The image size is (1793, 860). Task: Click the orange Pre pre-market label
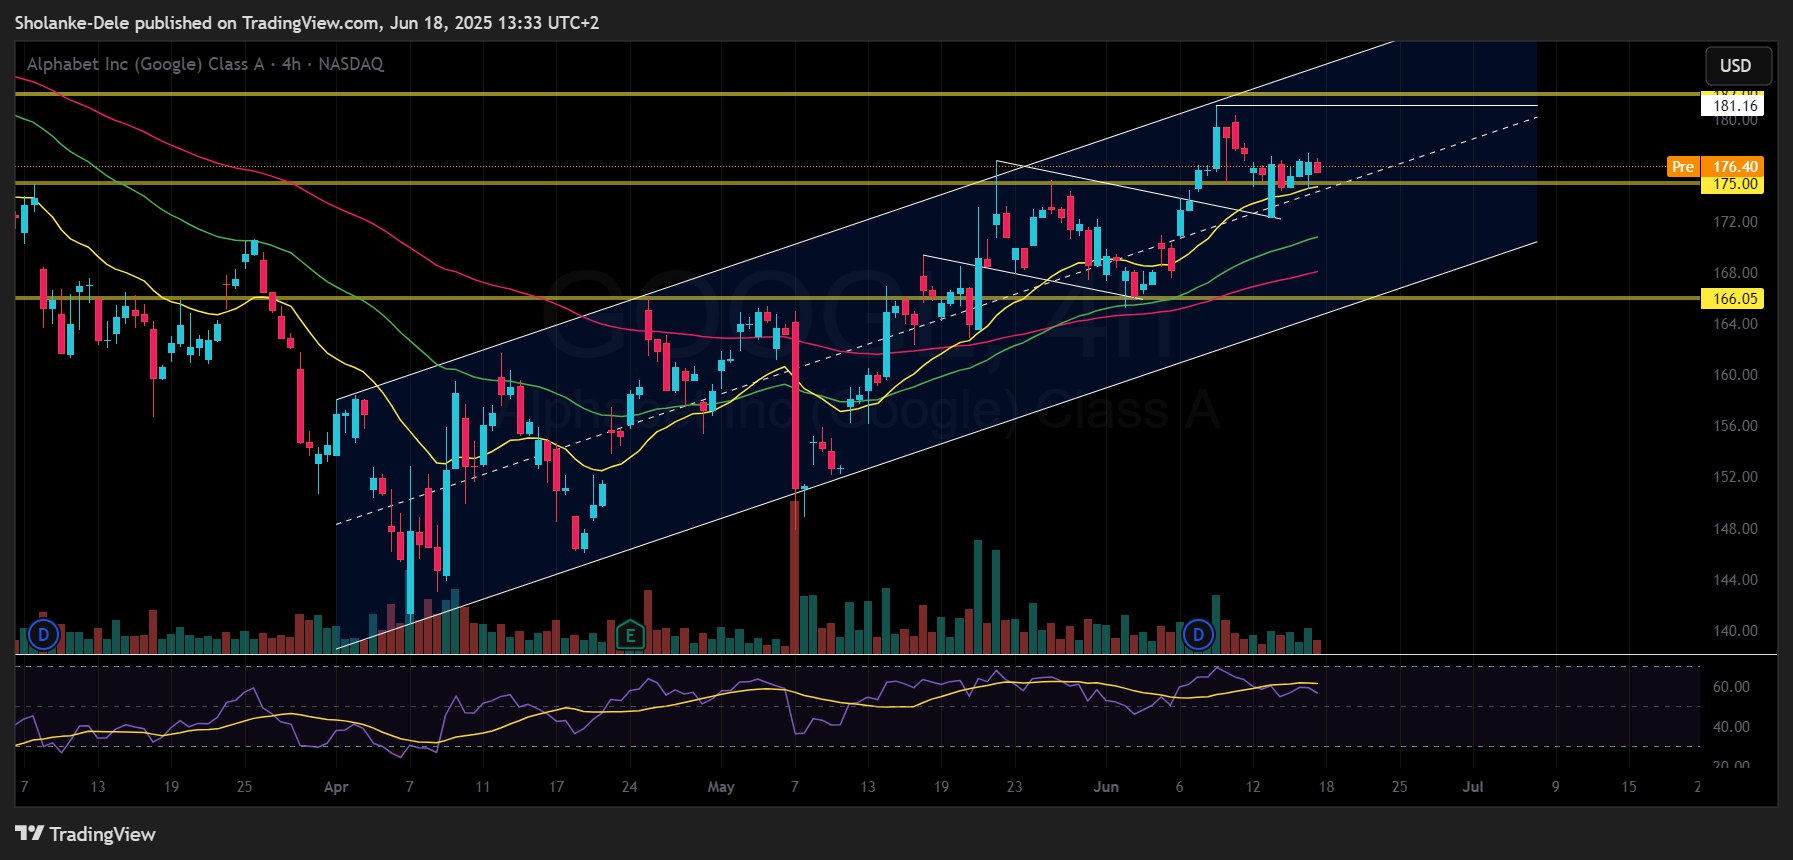pos(1683,167)
